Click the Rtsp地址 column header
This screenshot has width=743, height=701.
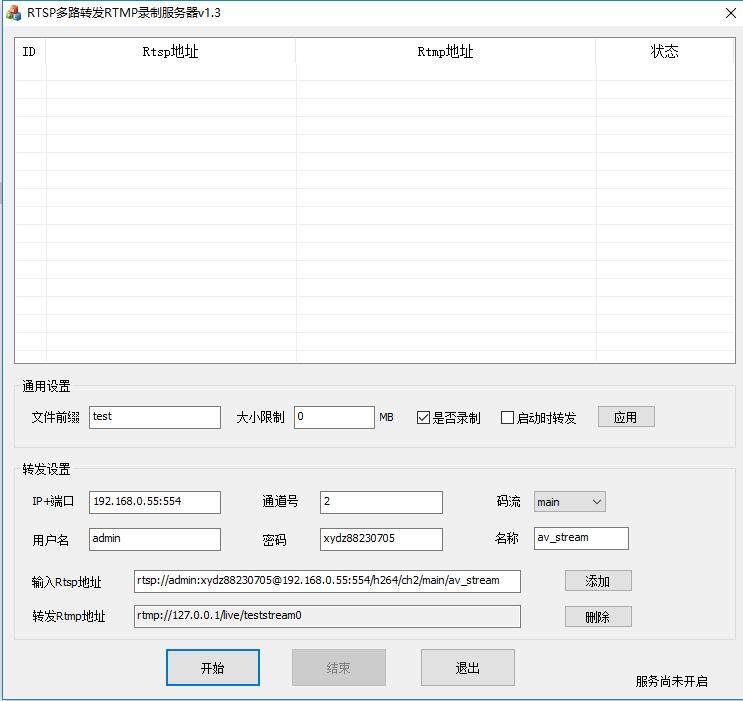pyautogui.click(x=170, y=52)
